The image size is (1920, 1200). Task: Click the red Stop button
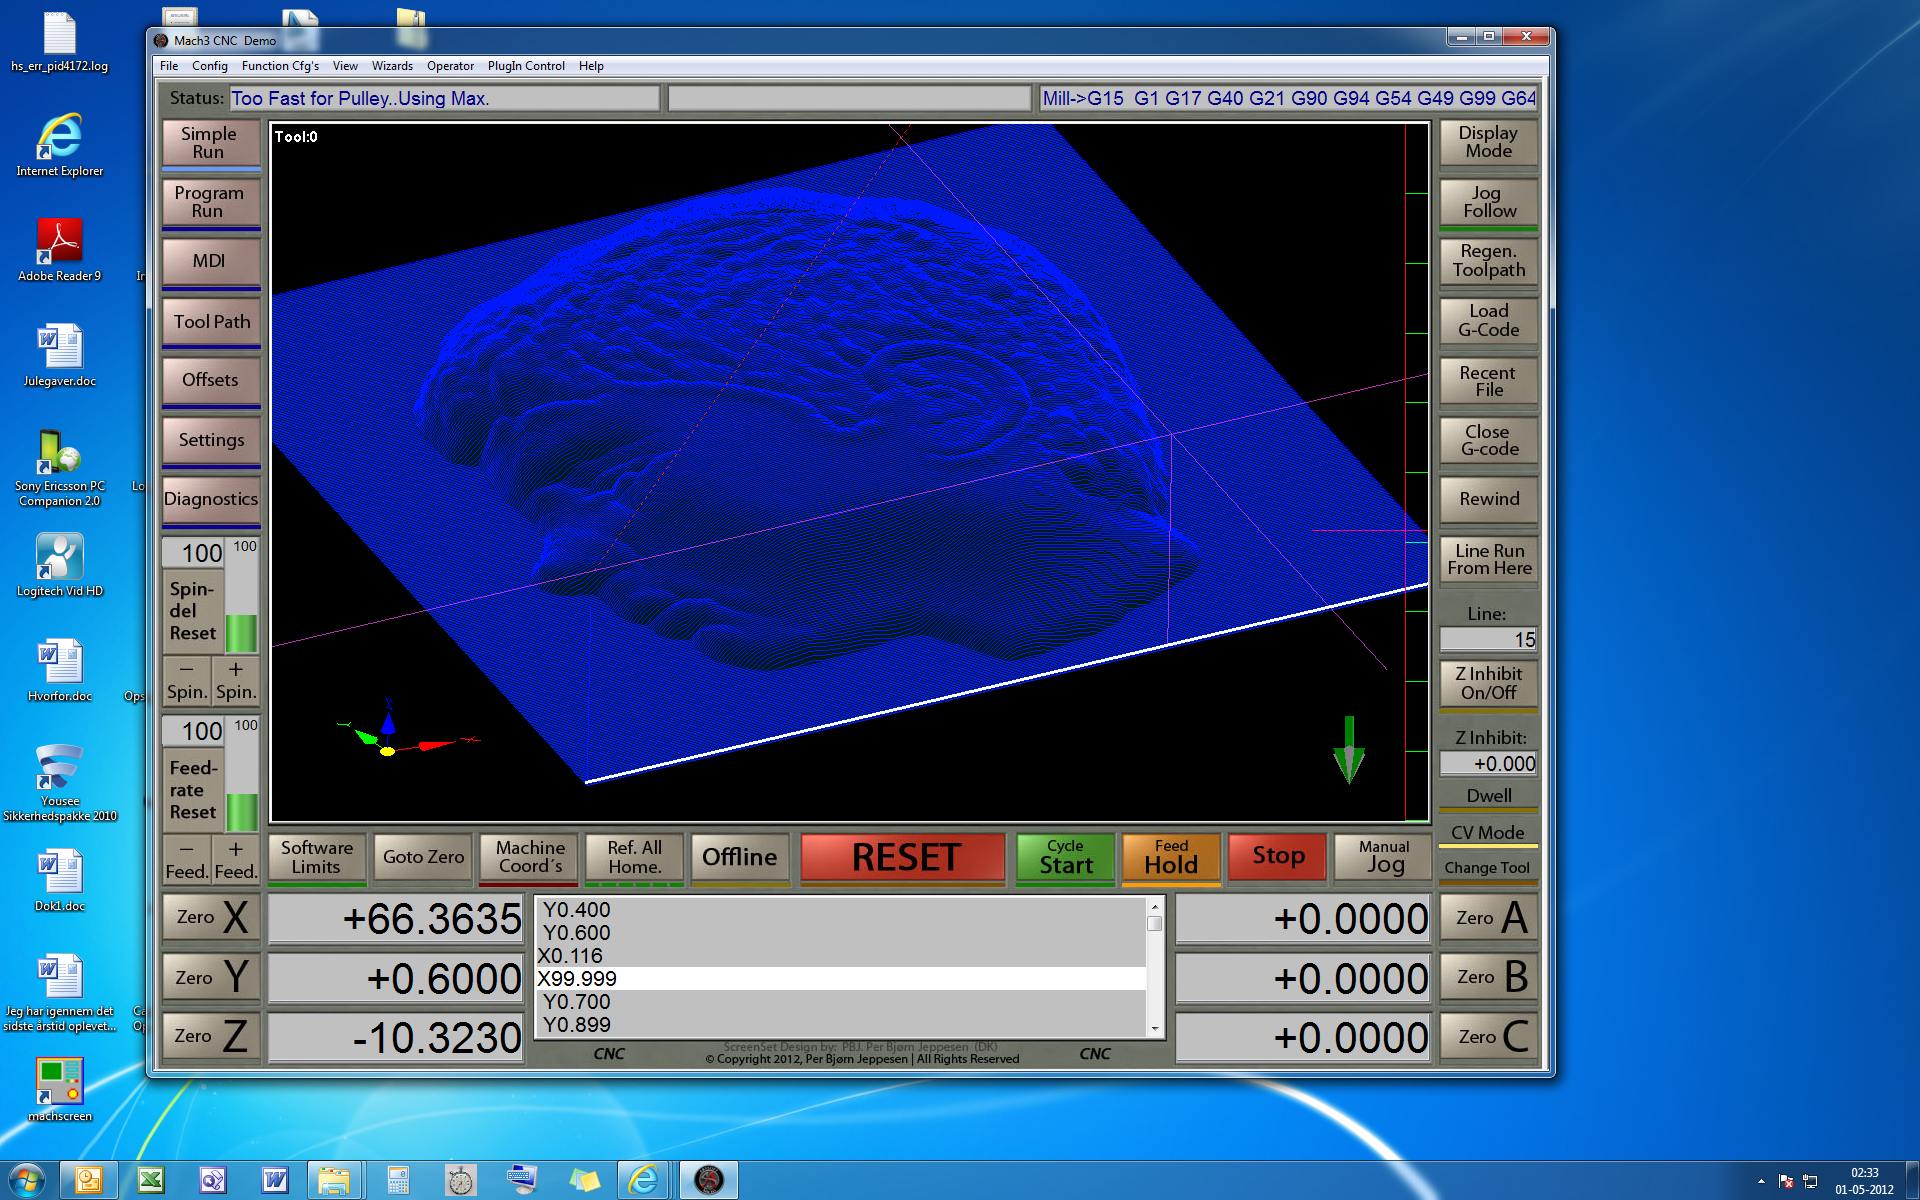click(1277, 856)
